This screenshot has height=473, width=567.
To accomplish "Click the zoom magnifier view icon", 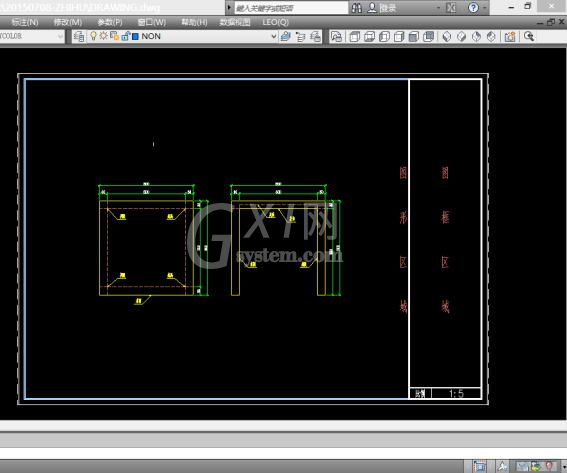I will click(x=529, y=36).
